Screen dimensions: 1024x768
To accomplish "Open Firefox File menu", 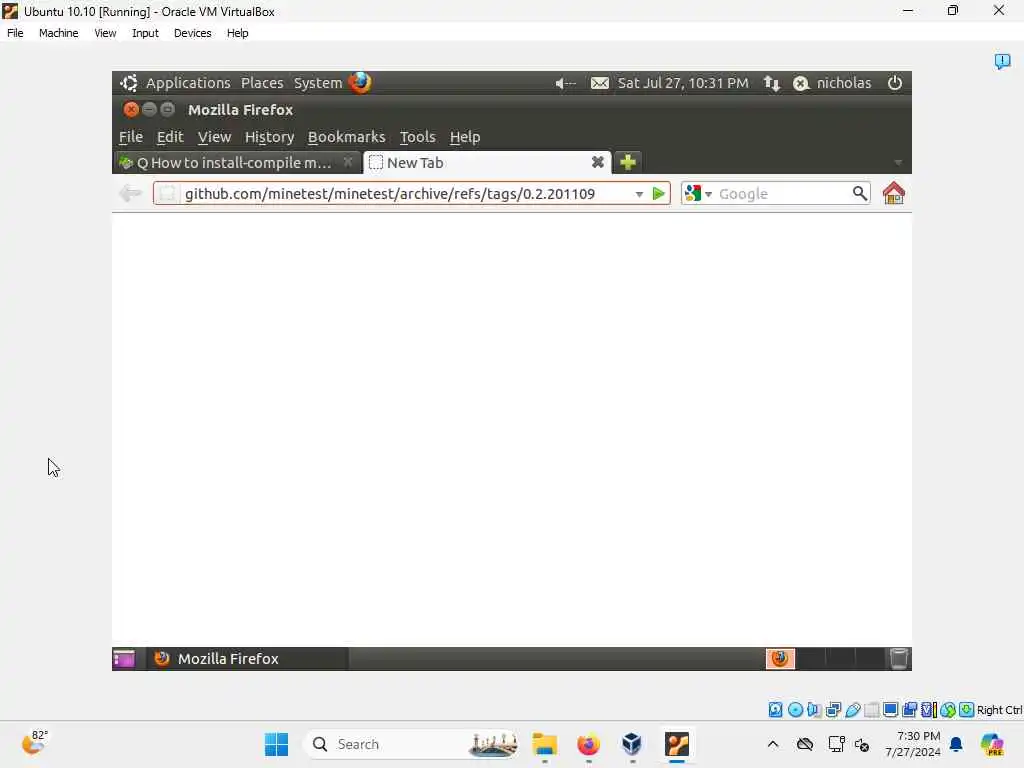I will [x=131, y=136].
